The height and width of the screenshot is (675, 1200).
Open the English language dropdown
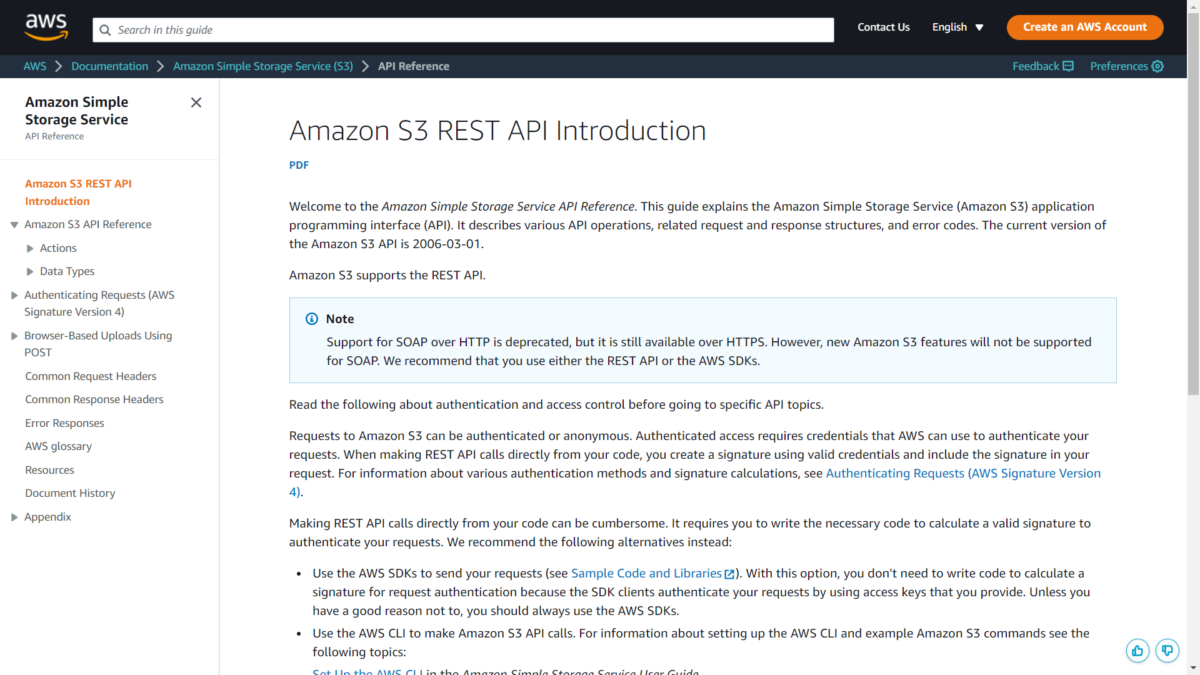coord(956,28)
